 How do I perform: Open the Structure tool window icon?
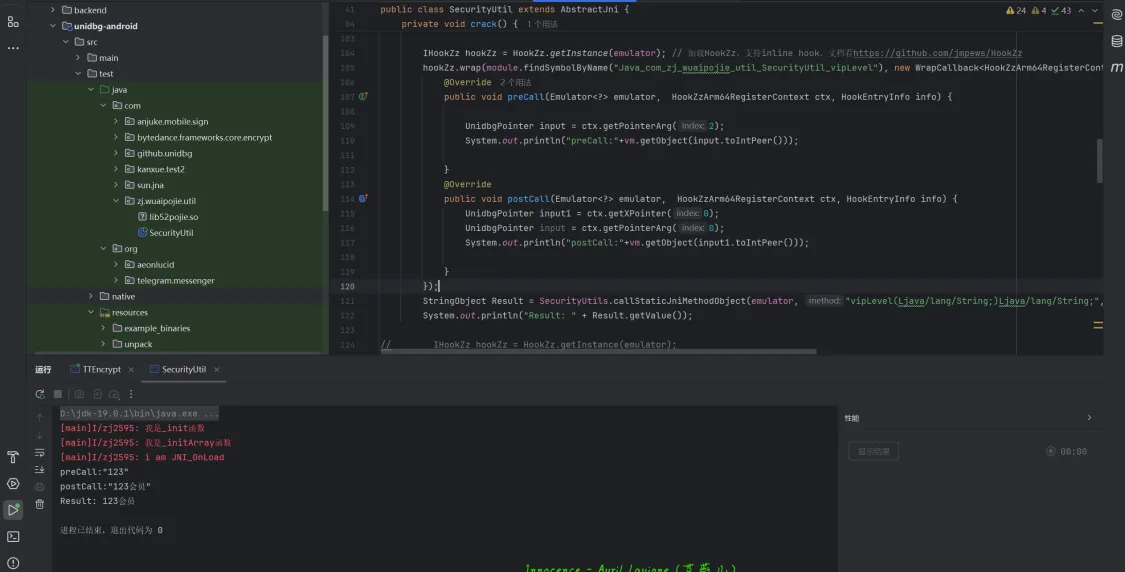pos(13,21)
